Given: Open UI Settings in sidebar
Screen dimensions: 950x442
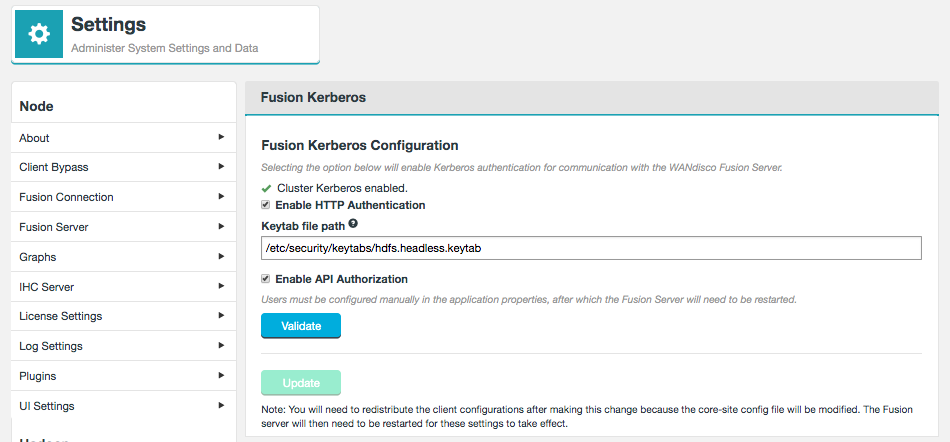Looking at the screenshot, I should [x=124, y=406].
